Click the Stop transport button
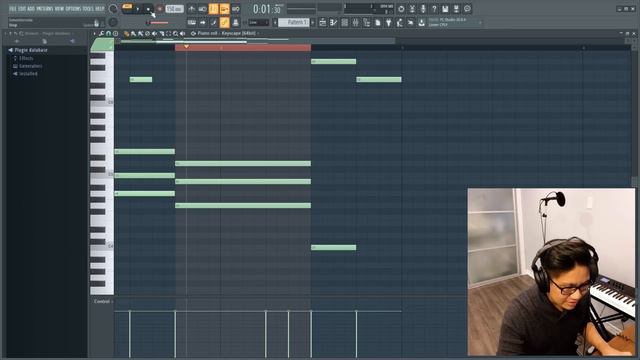 (148, 9)
